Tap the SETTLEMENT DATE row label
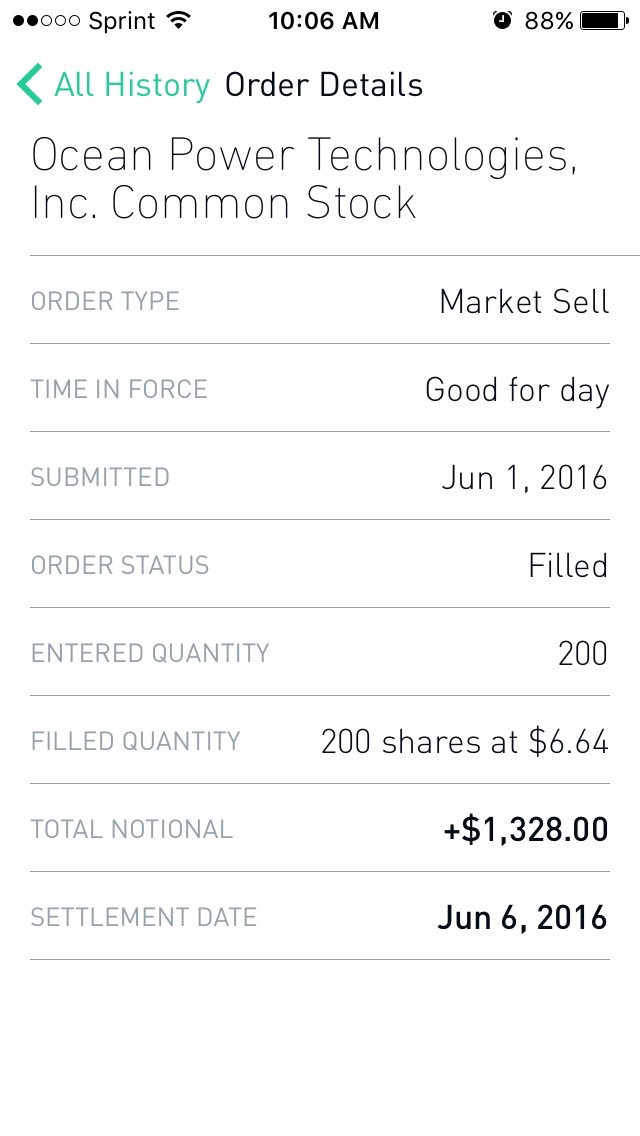640x1136 pixels. [x=143, y=917]
